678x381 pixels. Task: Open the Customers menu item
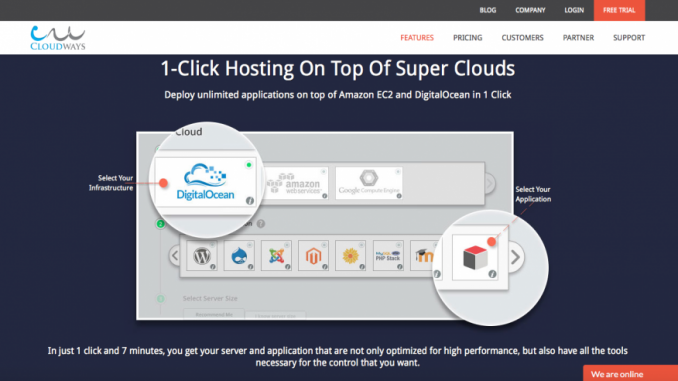(522, 38)
